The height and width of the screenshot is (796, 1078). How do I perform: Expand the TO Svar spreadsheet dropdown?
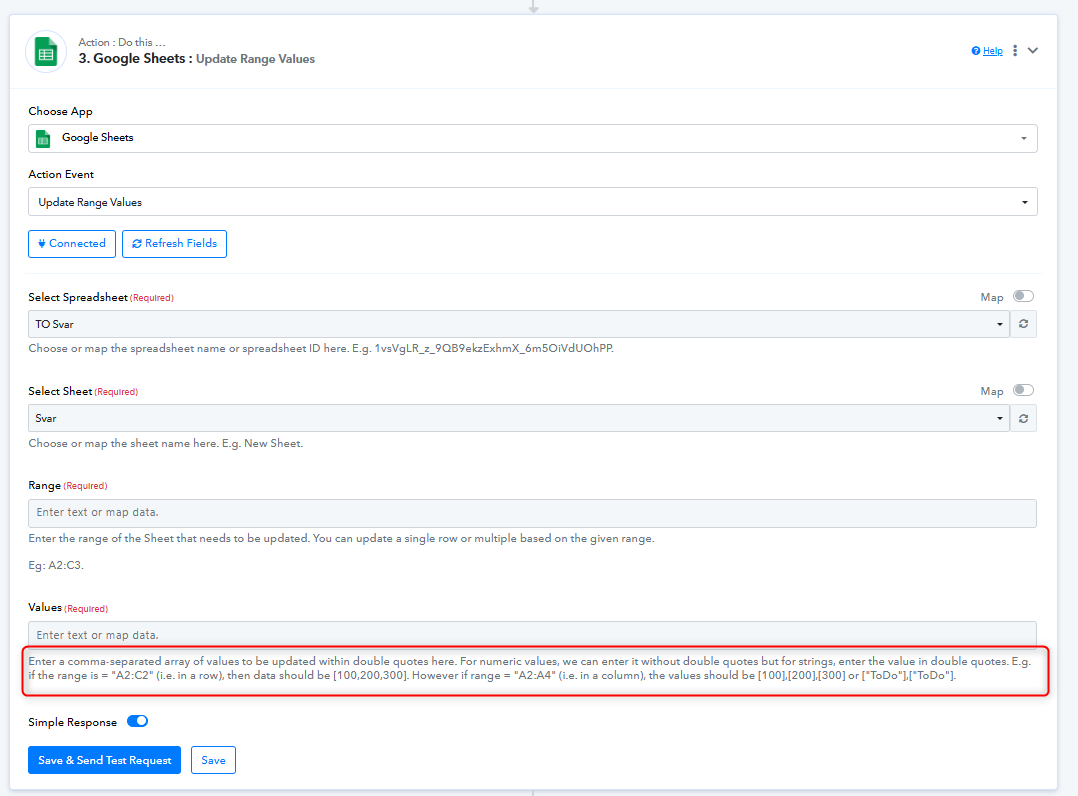pos(518,324)
